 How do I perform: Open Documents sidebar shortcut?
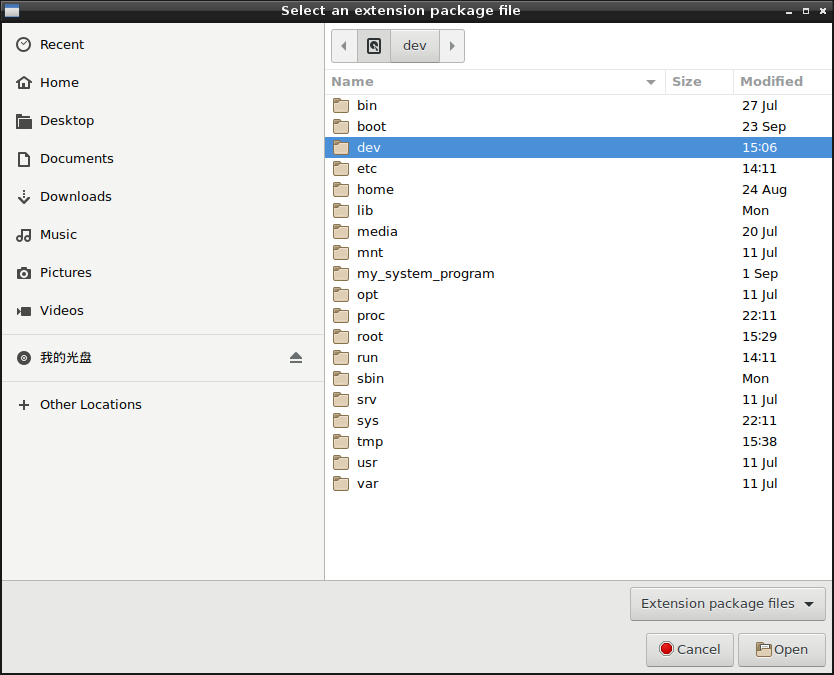click(163, 159)
